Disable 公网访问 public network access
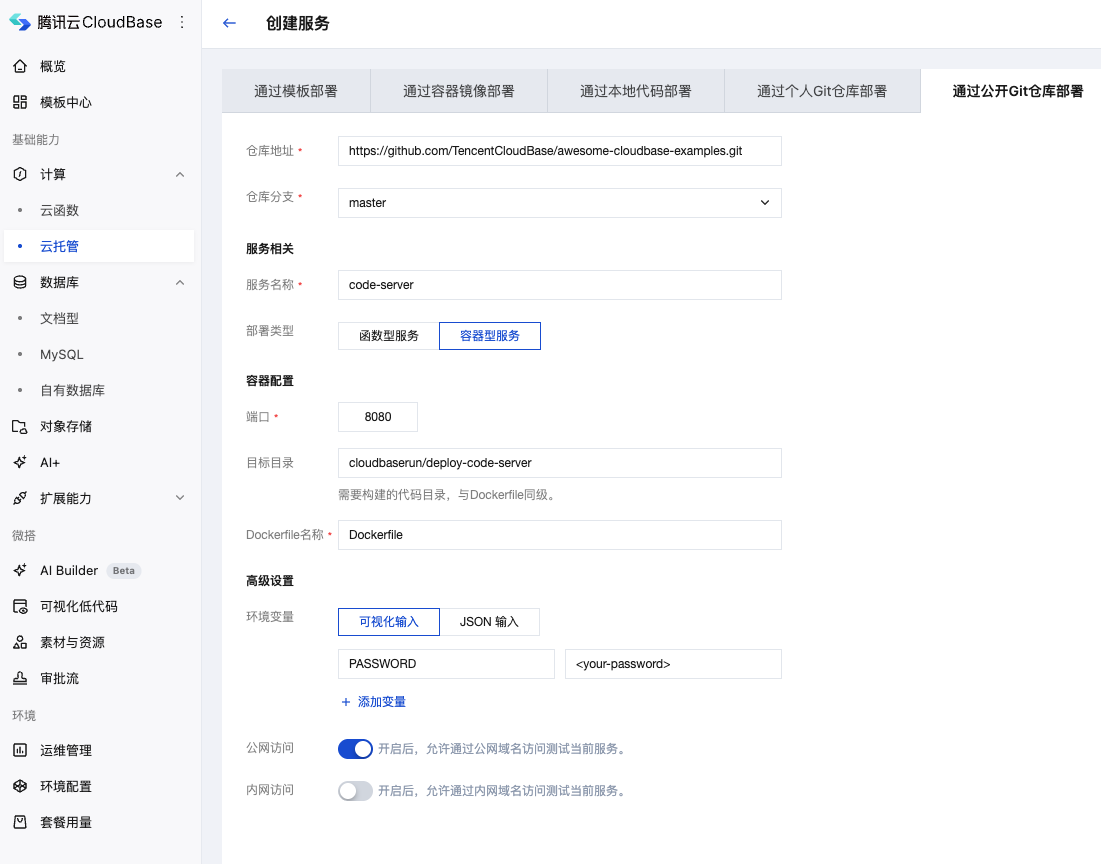Screen dimensions: 1101x864 (x=355, y=748)
